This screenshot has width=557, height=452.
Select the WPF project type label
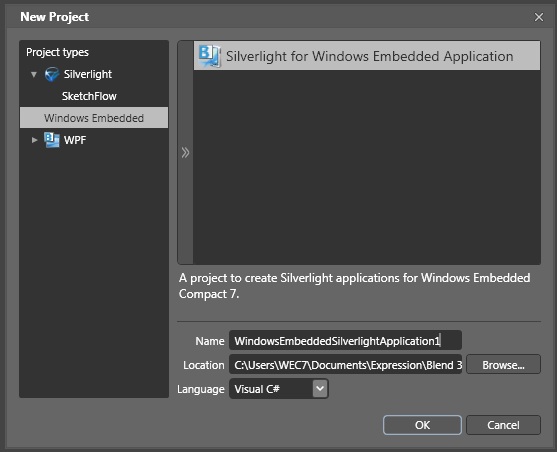pyautogui.click(x=75, y=140)
